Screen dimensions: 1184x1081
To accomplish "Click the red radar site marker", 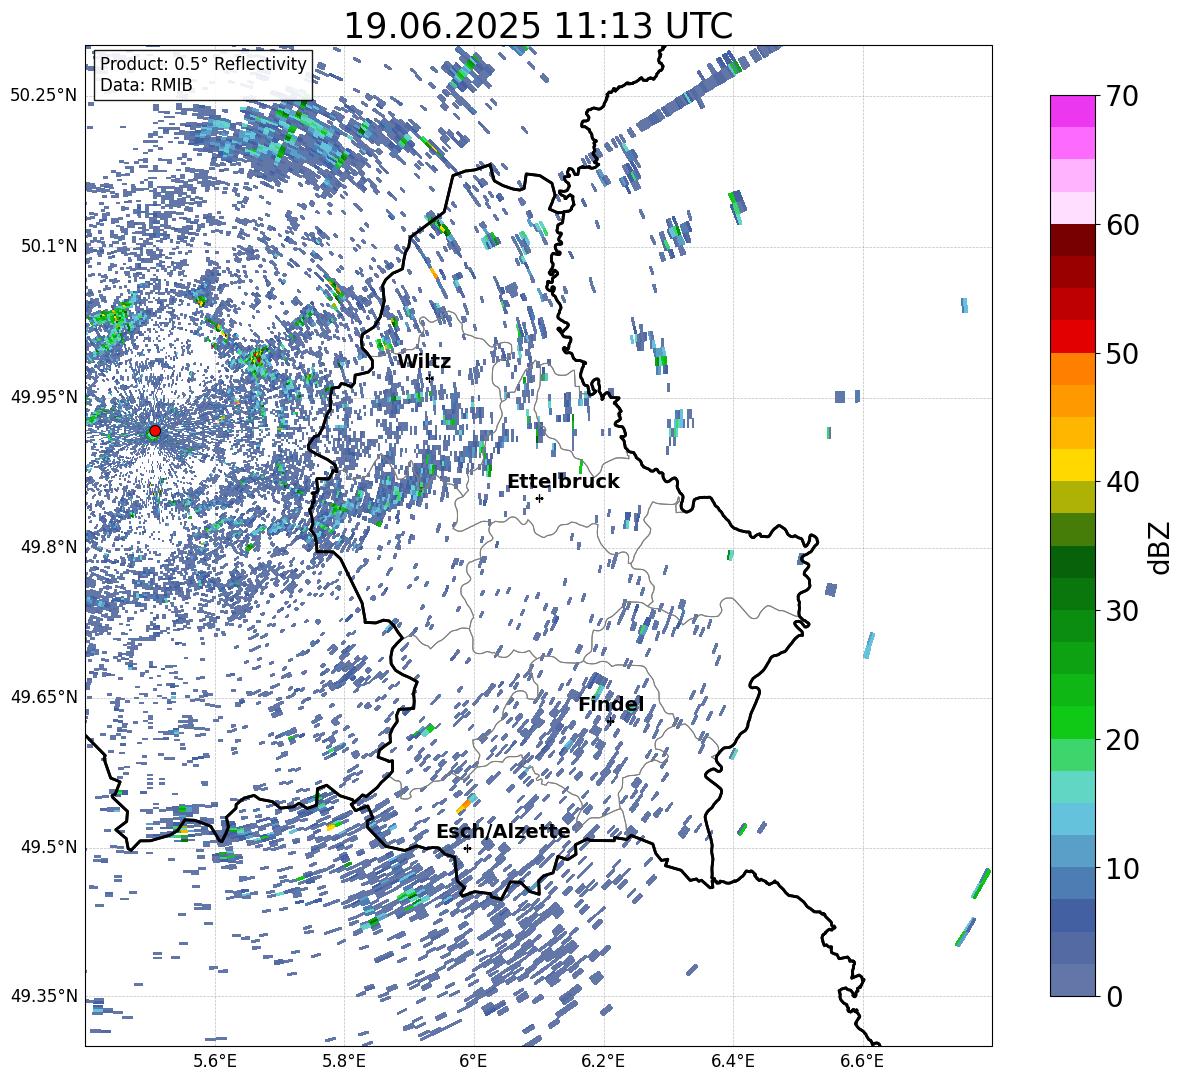I will pos(155,430).
